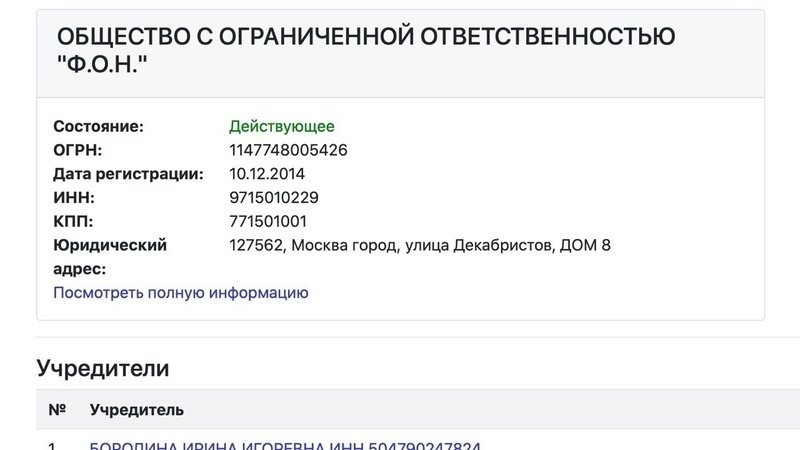Click the "Дата регистрации:" label
This screenshot has height=450, width=800.
point(128,174)
